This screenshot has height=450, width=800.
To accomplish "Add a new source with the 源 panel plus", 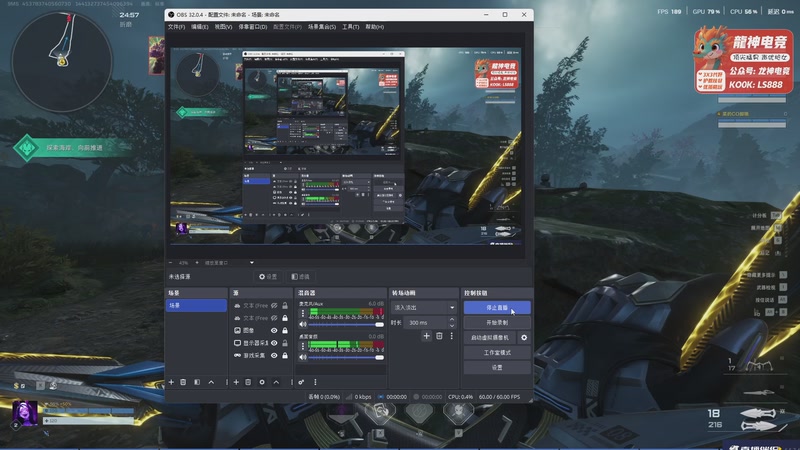I will [x=236, y=382].
